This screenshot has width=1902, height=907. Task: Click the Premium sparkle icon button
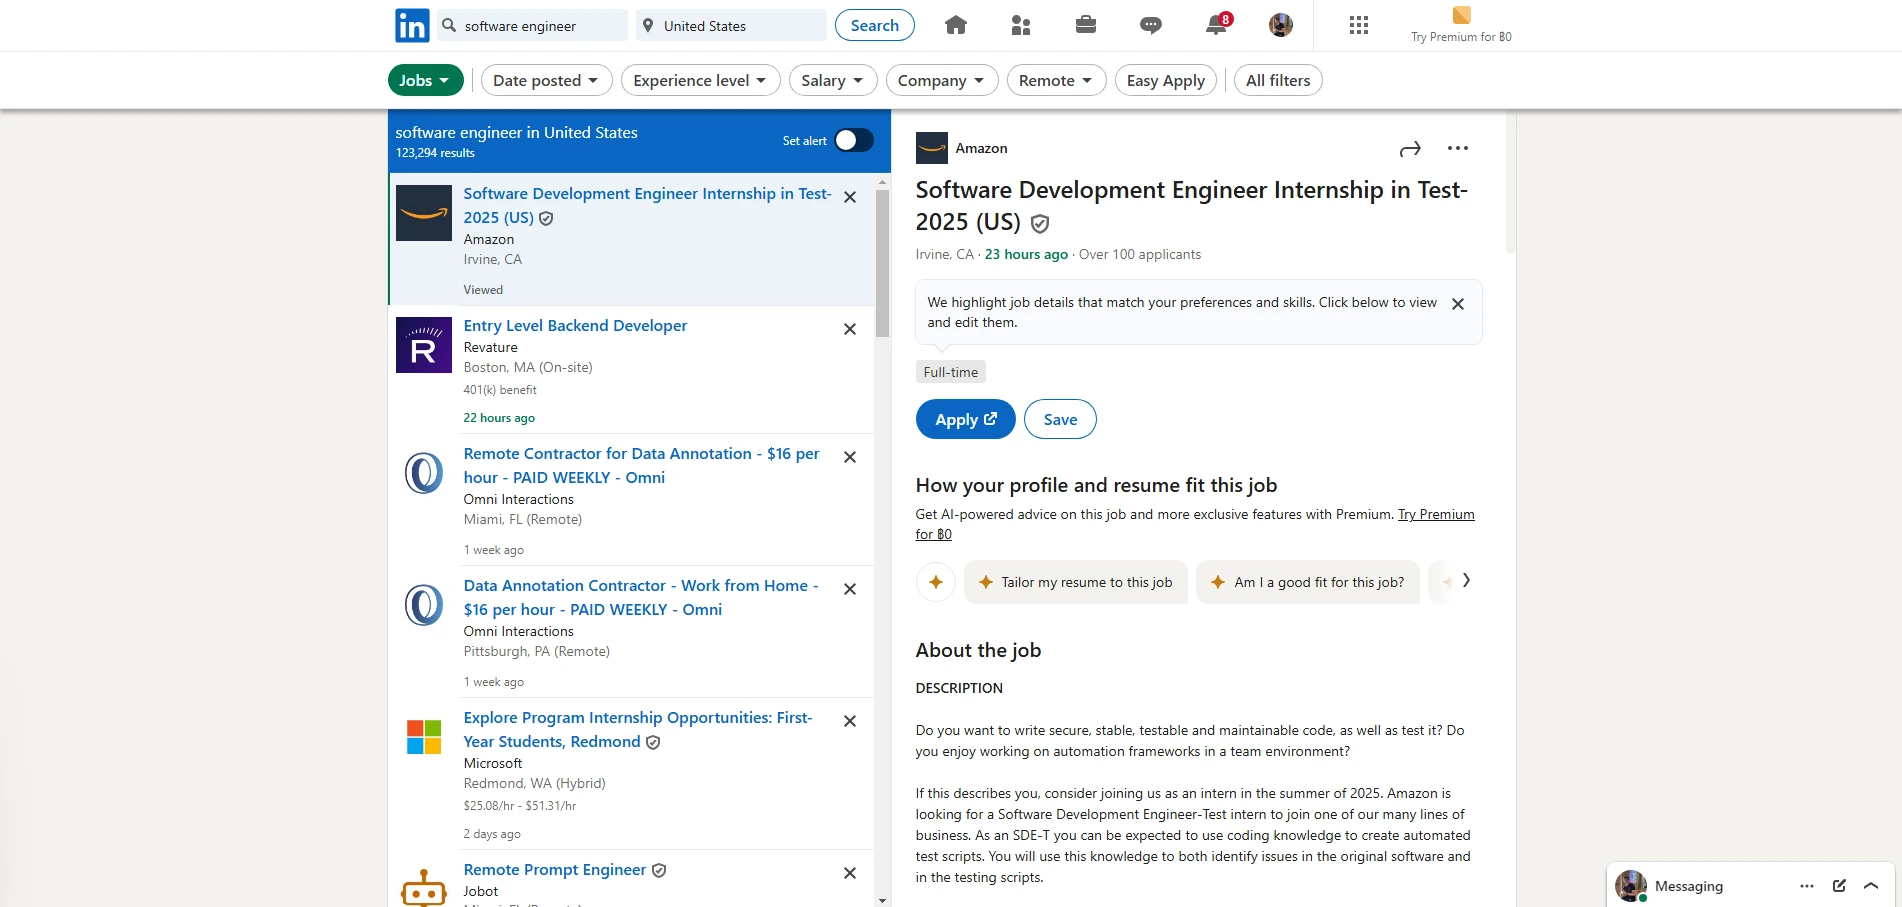click(x=936, y=582)
